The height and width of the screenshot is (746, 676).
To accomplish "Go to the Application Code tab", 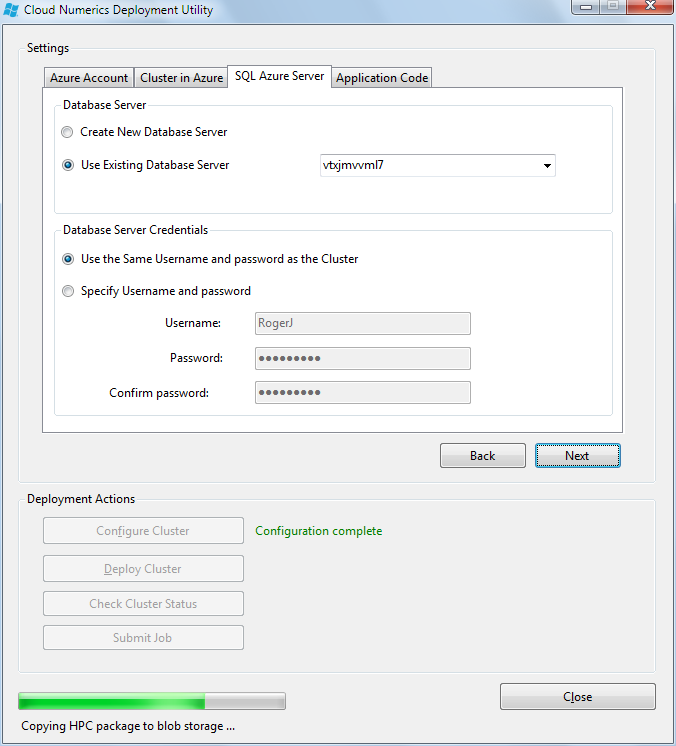I will coord(382,78).
